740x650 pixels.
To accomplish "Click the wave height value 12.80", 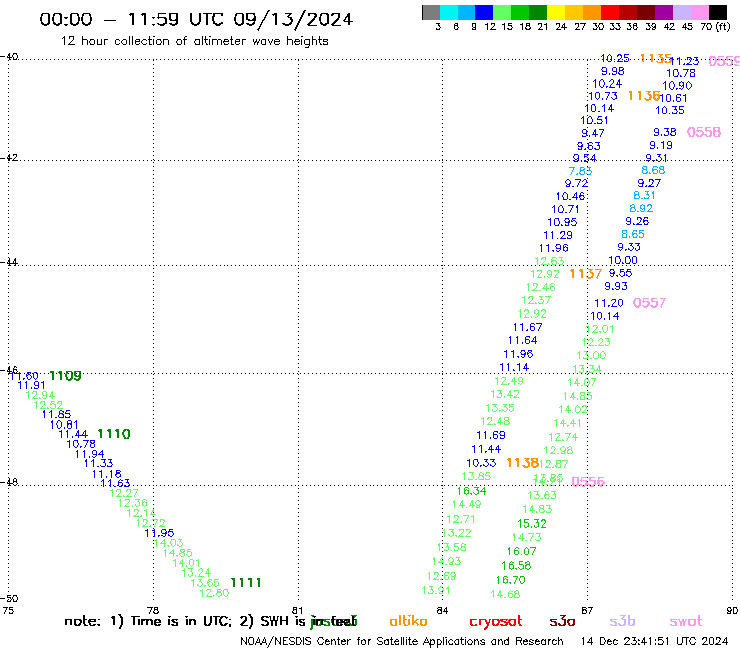I will (214, 593).
